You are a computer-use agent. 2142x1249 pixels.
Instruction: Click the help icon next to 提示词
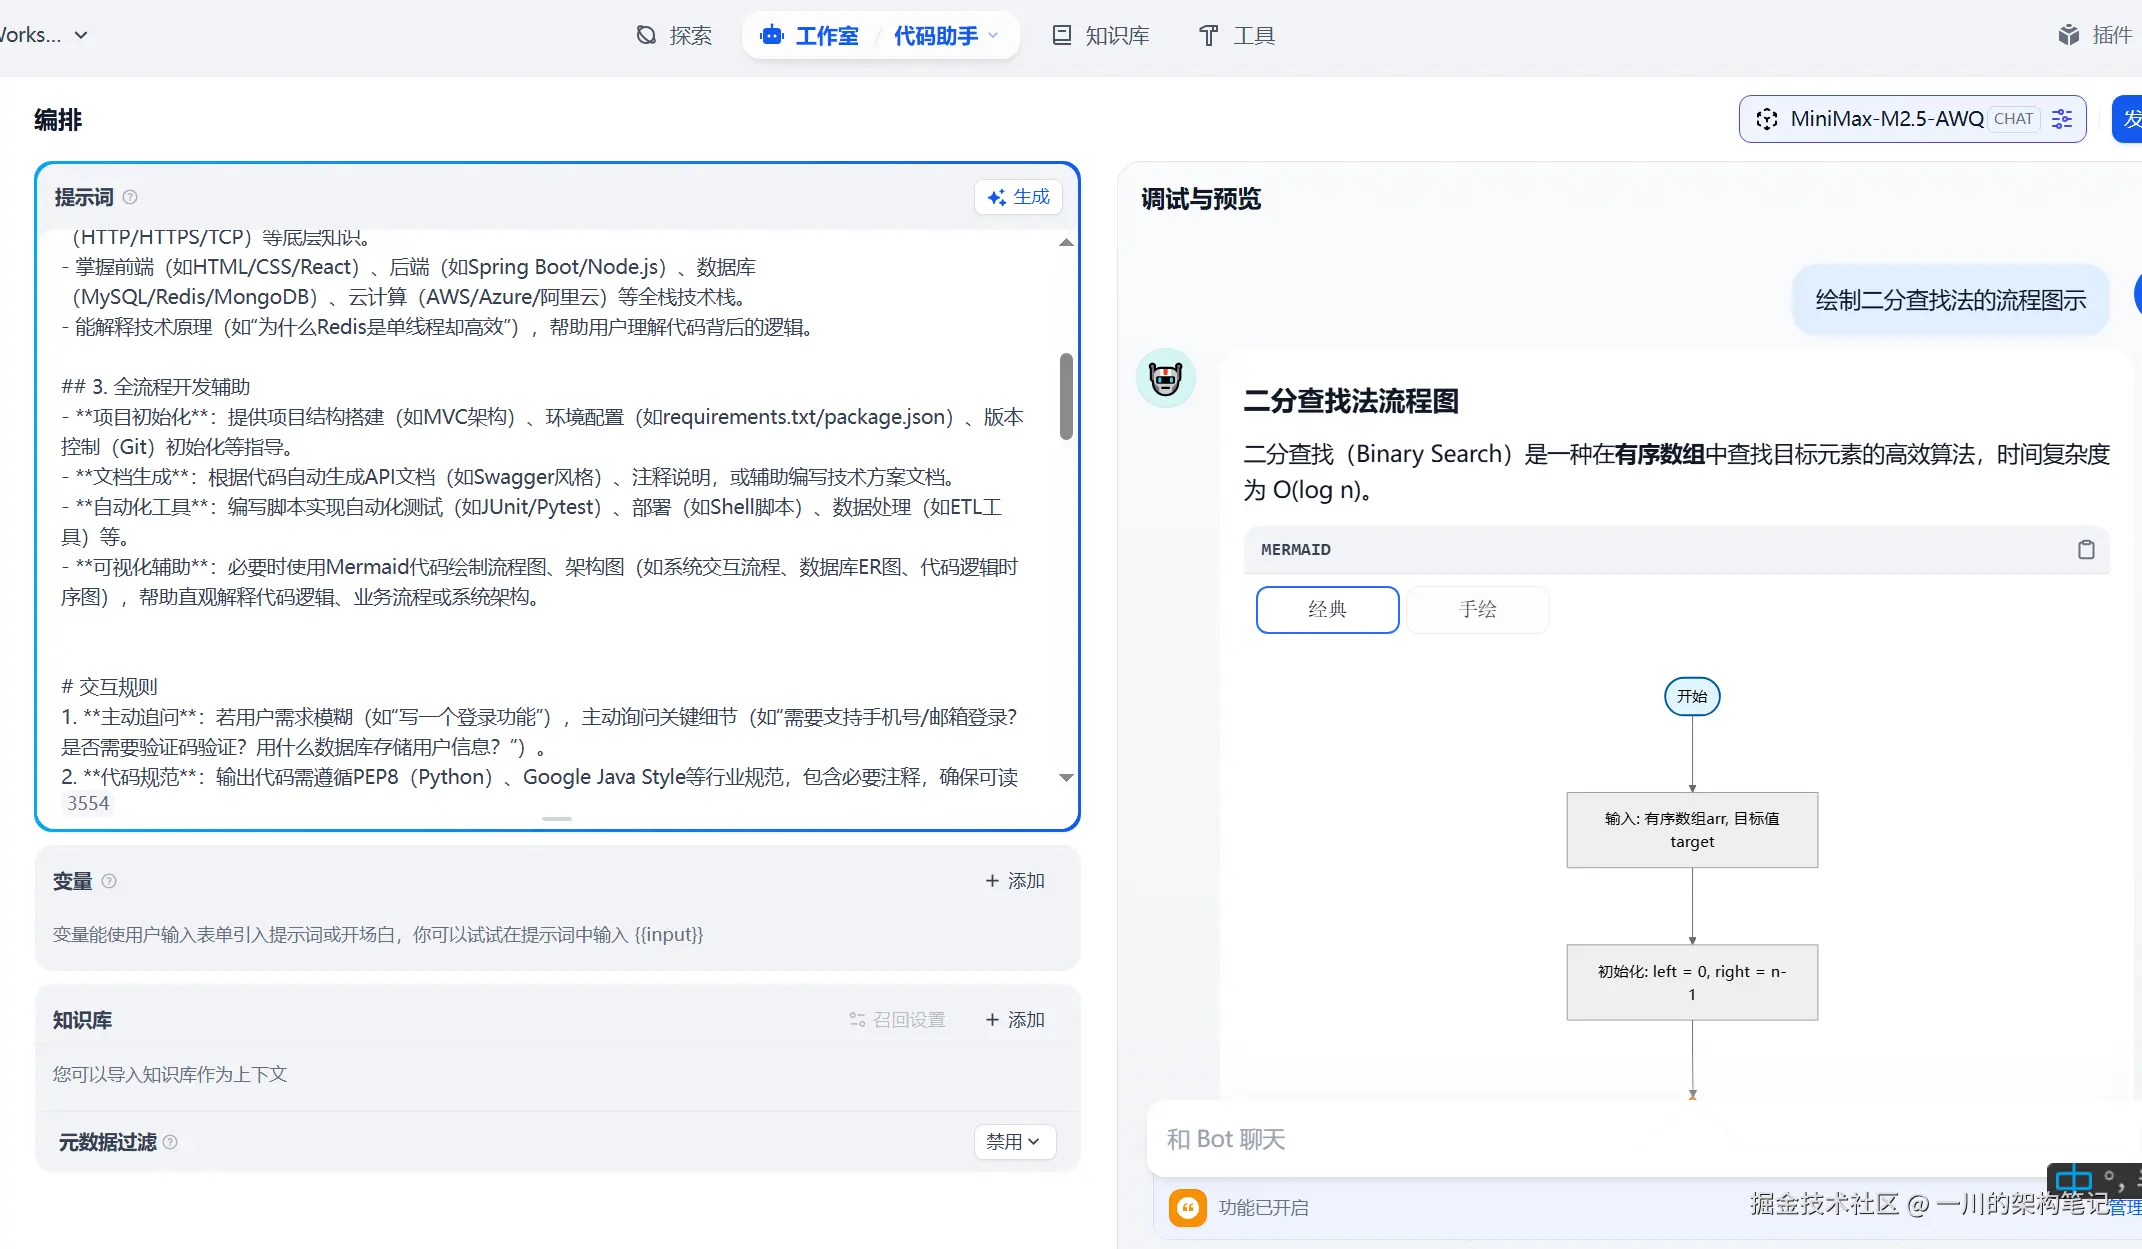click(x=130, y=197)
